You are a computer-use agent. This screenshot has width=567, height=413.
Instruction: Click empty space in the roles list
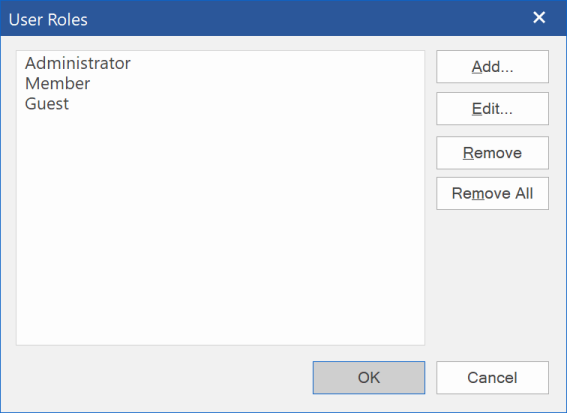click(x=220, y=228)
